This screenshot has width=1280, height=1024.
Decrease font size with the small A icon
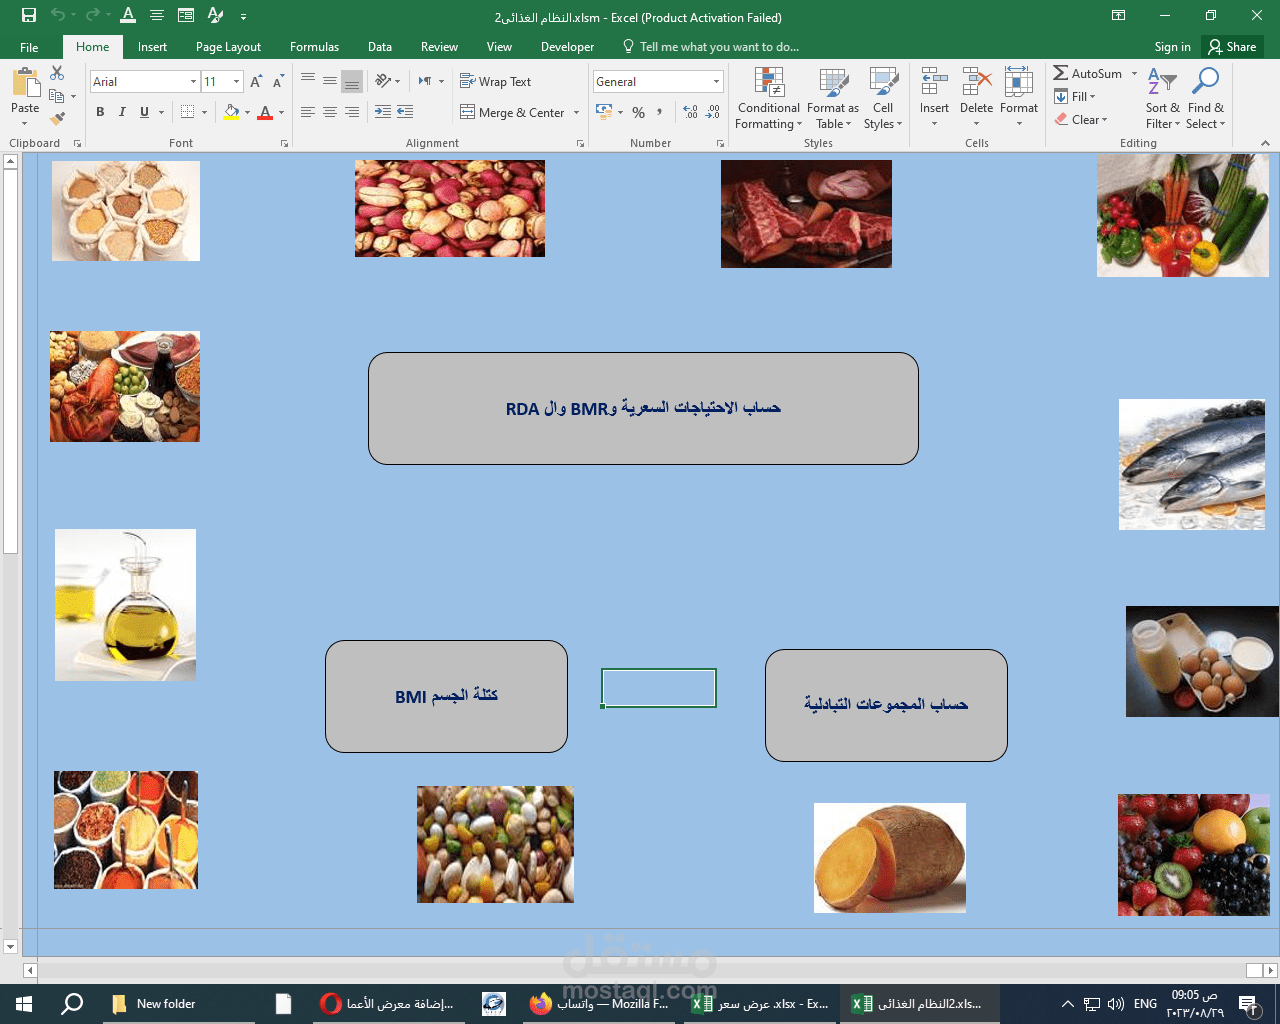coord(277,82)
